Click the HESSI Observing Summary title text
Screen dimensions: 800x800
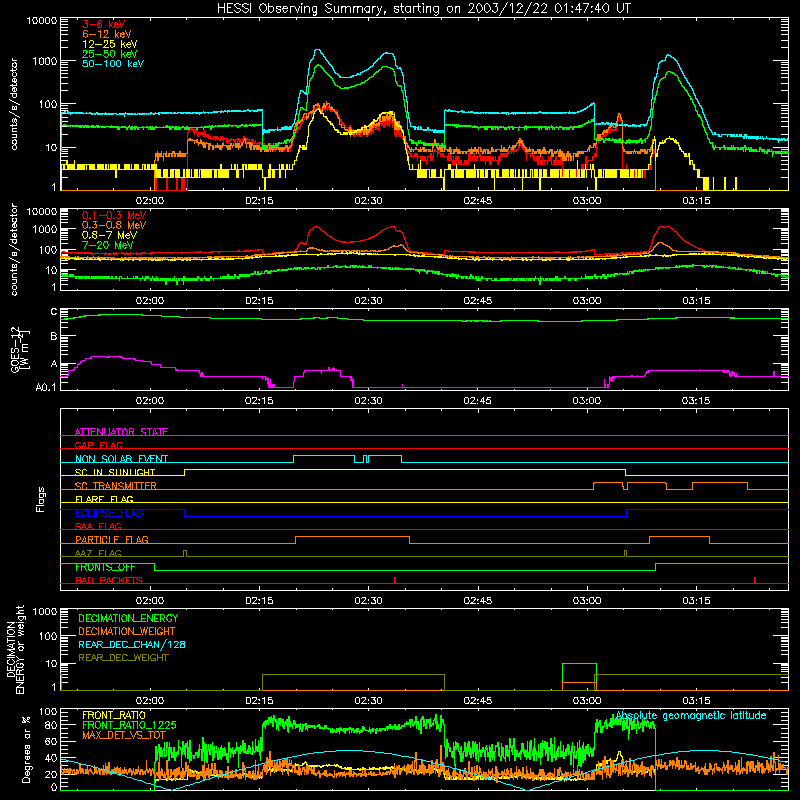pos(423,9)
